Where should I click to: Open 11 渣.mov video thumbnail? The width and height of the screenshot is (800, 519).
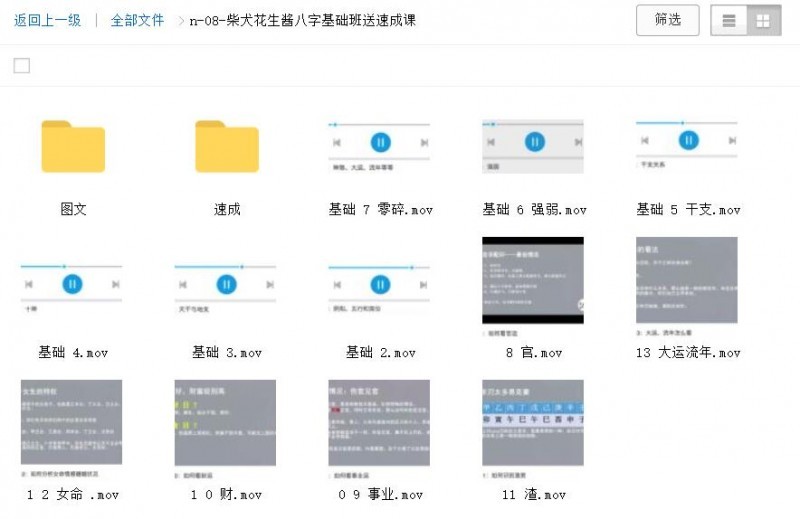click(x=533, y=423)
